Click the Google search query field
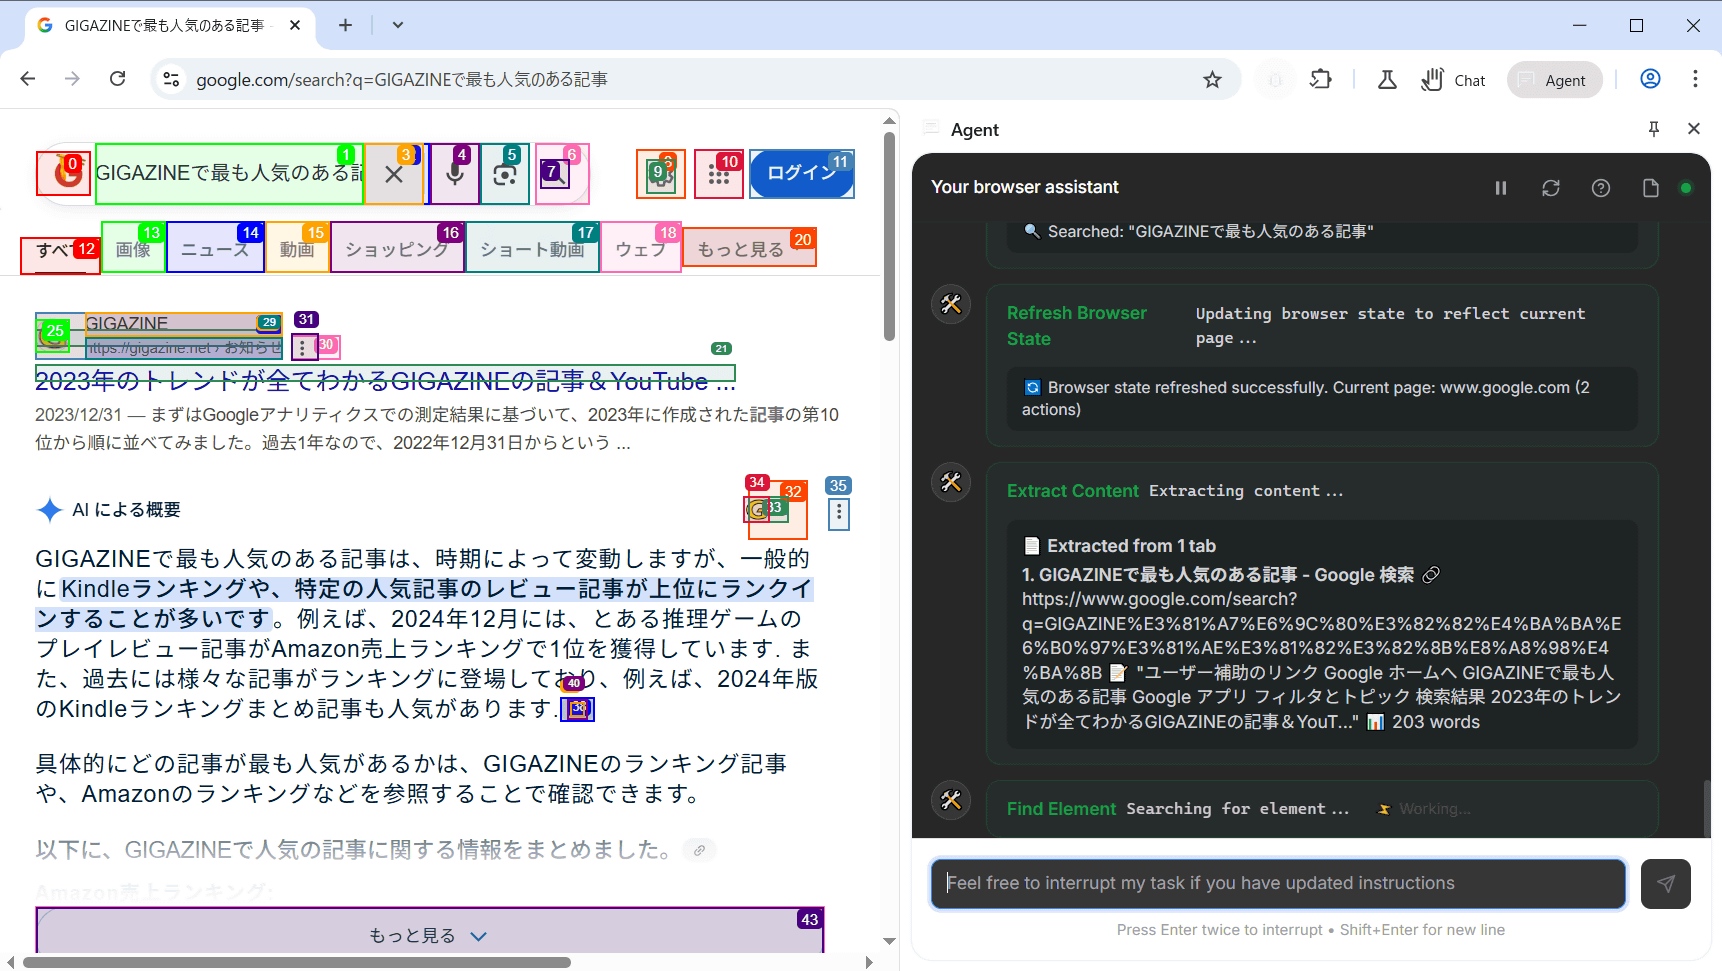Screen dimensions: 1722x971 [229, 174]
